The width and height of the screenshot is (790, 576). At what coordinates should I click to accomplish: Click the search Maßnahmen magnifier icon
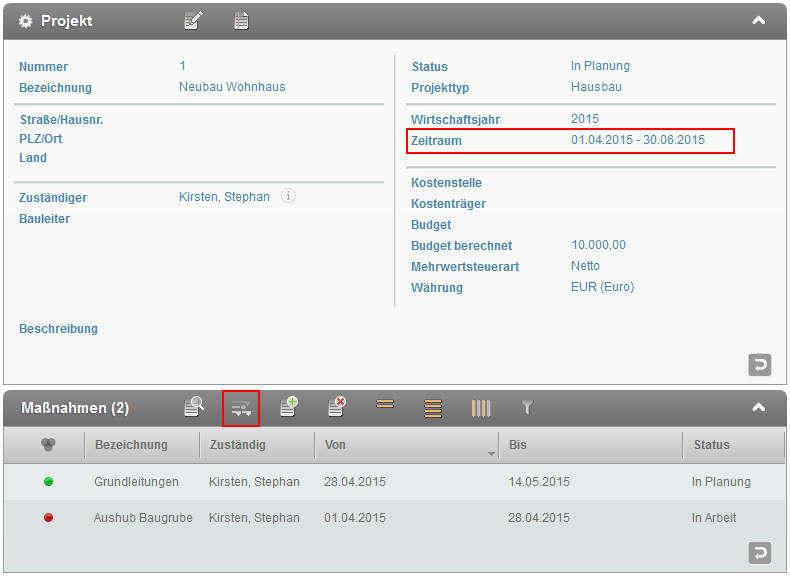coord(194,407)
